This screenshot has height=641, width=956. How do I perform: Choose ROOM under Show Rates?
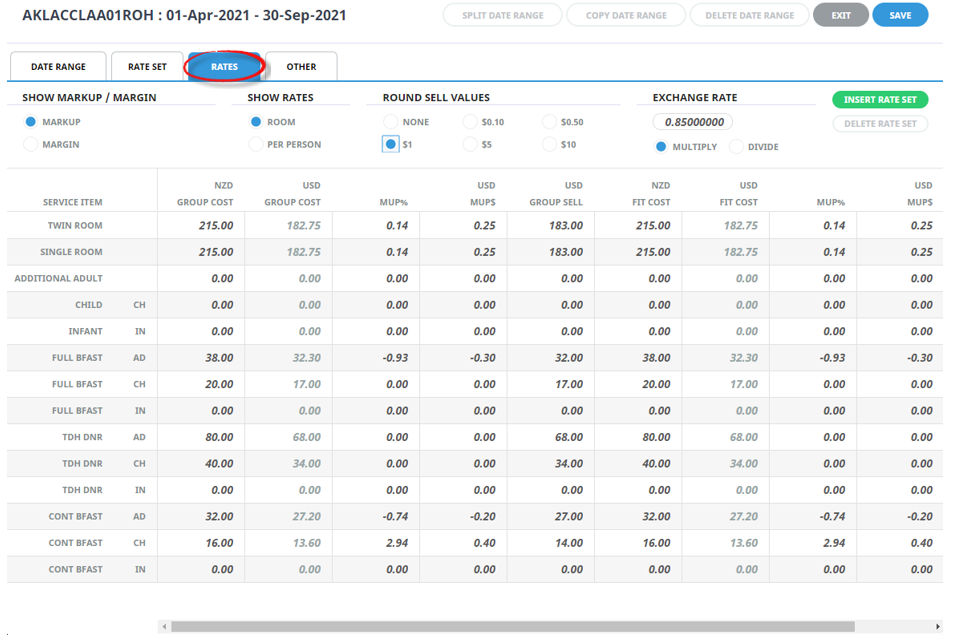[256, 122]
